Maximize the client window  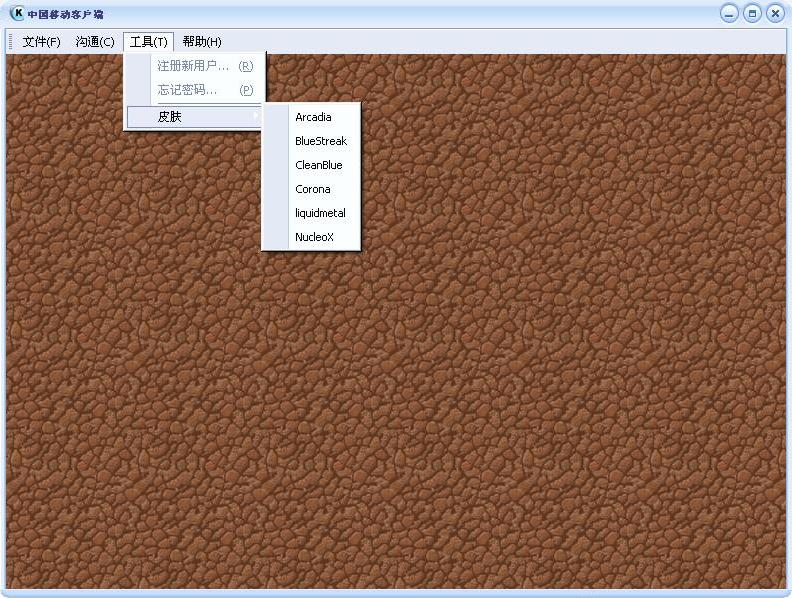tap(751, 14)
